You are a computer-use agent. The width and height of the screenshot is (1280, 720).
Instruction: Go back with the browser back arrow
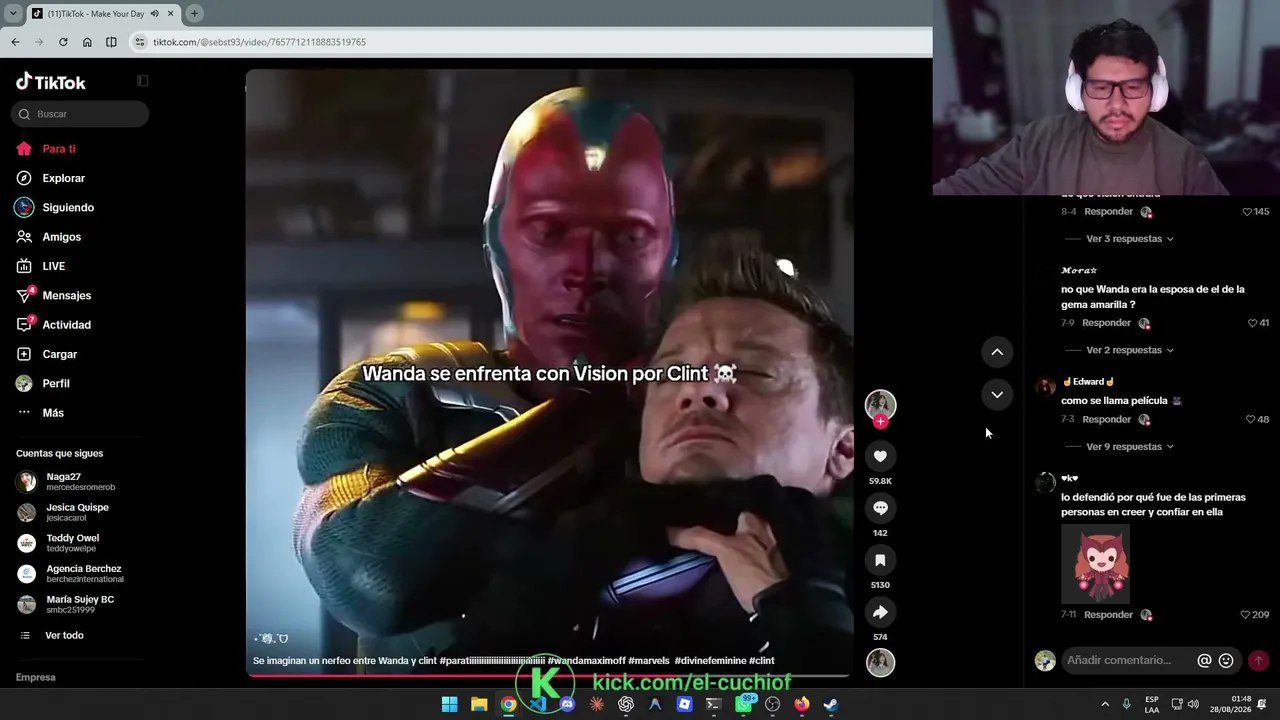pyautogui.click(x=15, y=42)
